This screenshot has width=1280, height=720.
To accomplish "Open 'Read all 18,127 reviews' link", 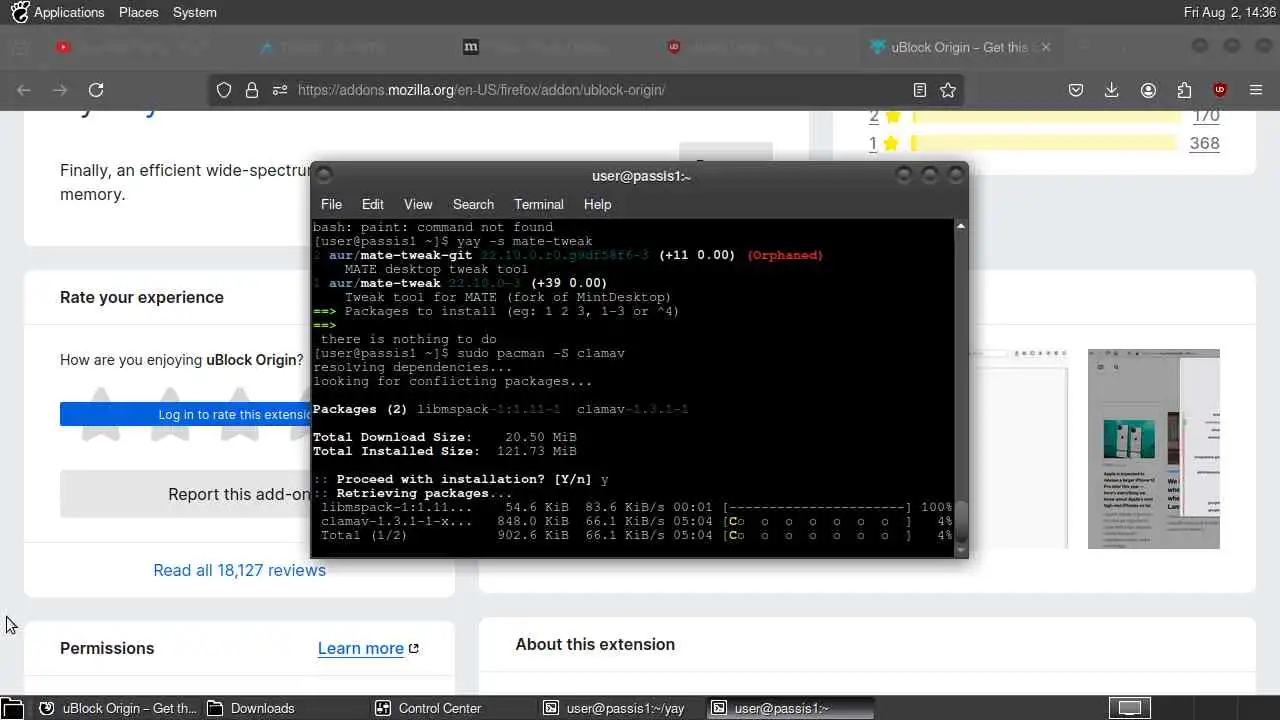I will (239, 570).
